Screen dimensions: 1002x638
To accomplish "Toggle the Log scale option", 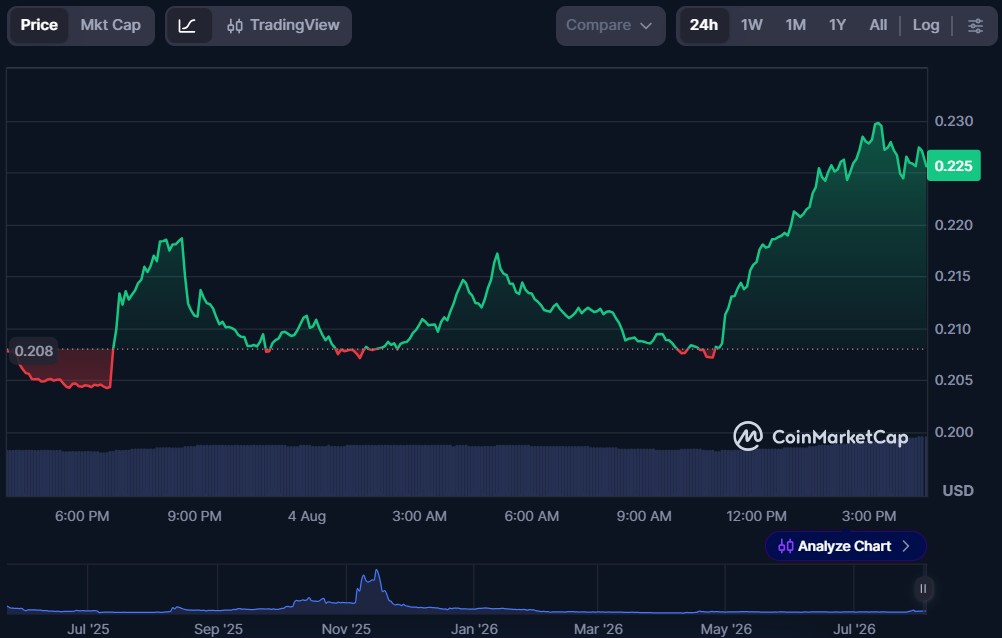I will 926,26.
